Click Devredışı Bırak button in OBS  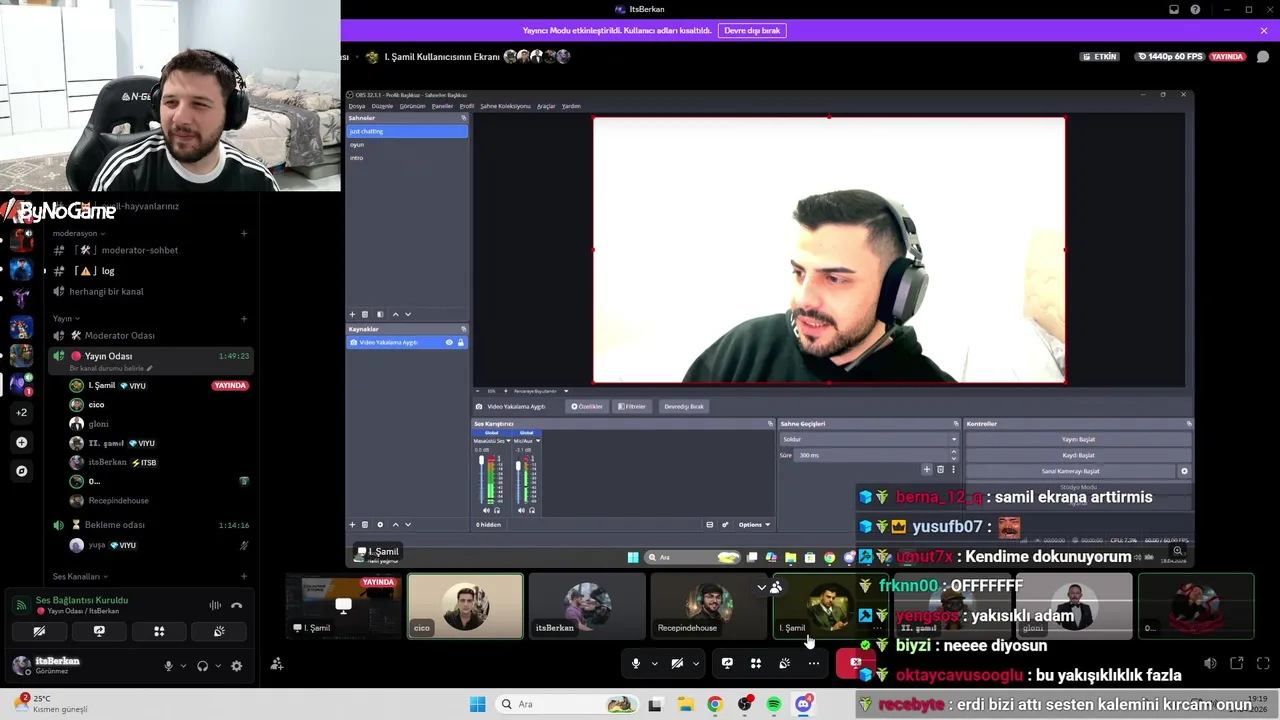[684, 406]
